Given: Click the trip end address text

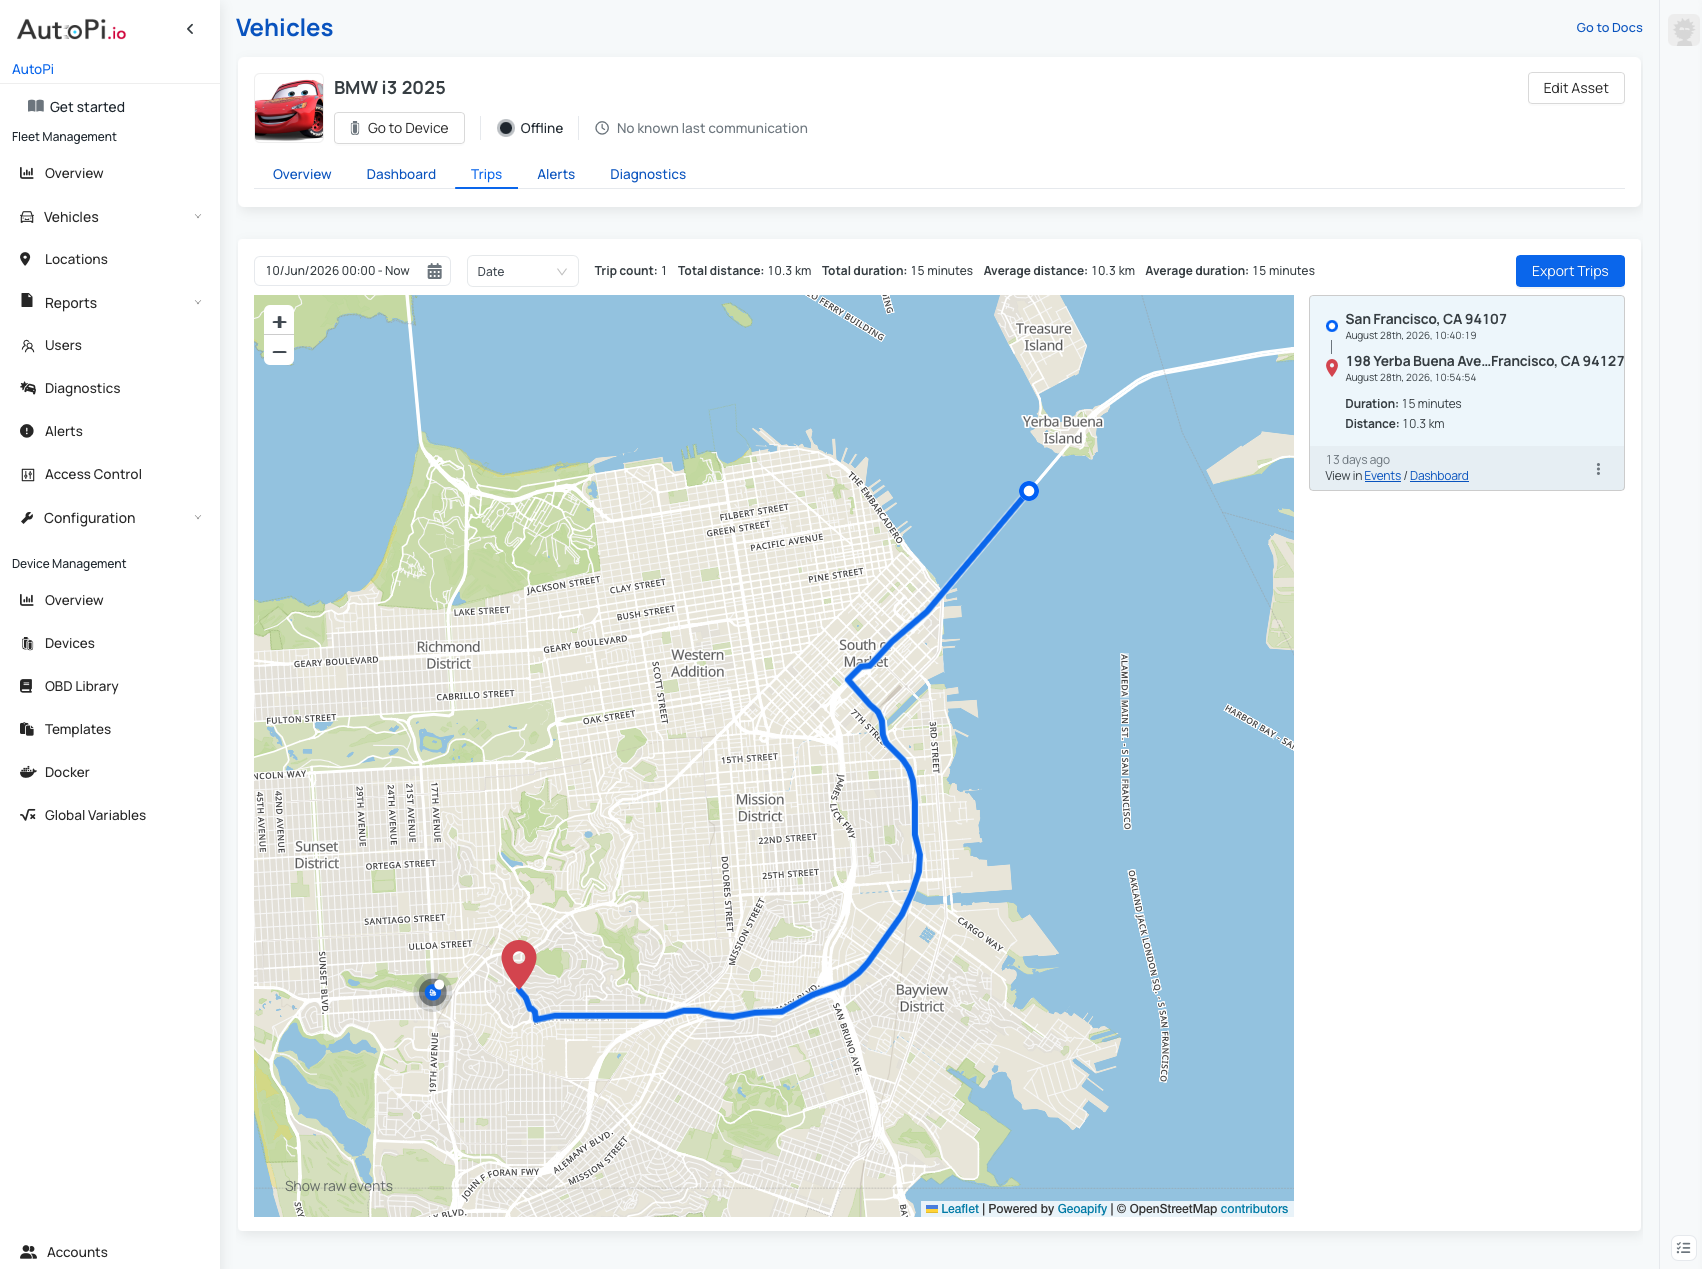Looking at the screenshot, I should click(x=1484, y=361).
